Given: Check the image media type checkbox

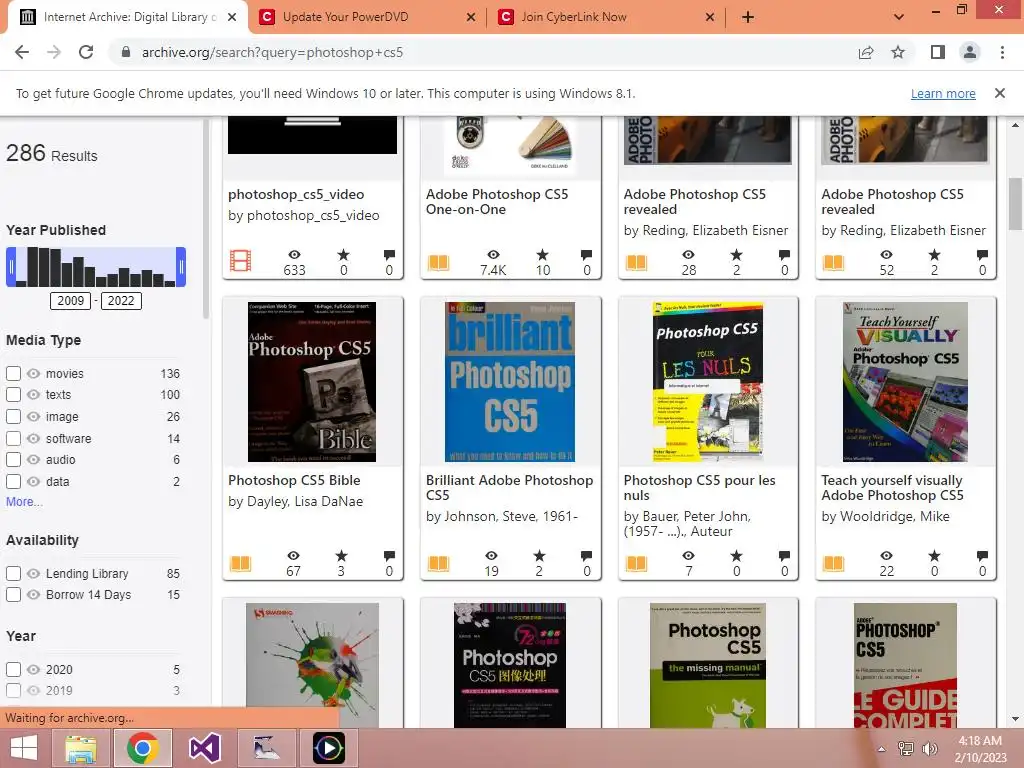Looking at the screenshot, I should point(13,417).
